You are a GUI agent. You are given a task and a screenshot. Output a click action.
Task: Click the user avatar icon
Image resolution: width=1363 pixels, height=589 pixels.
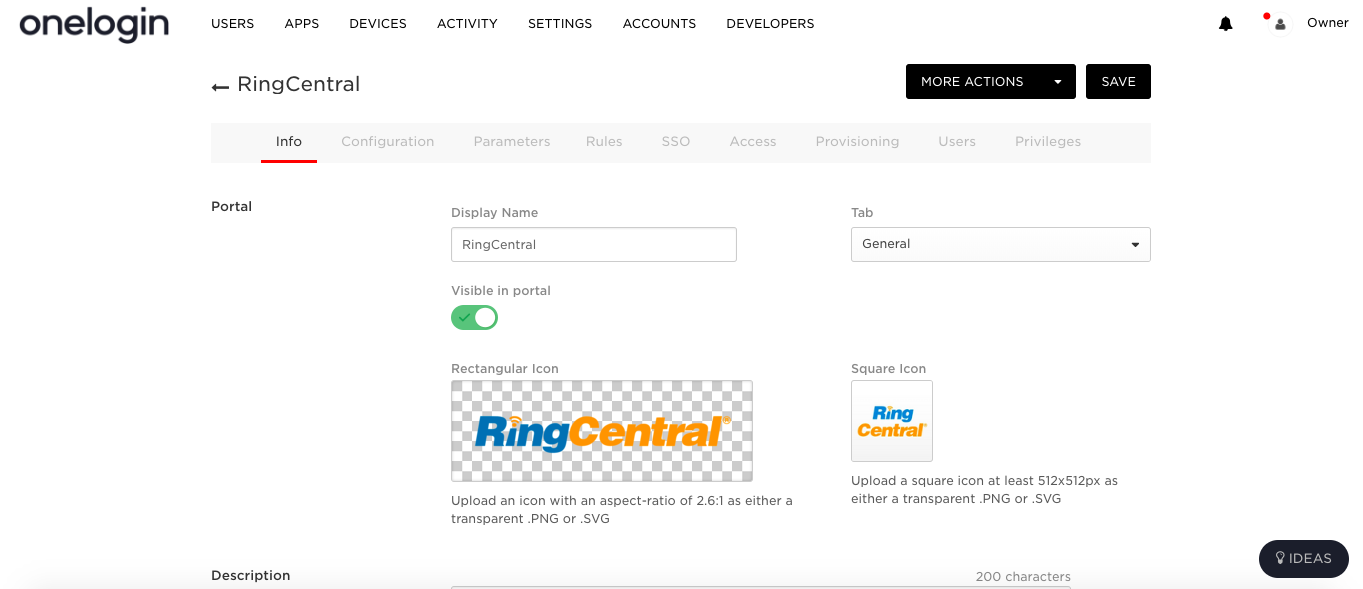click(x=1279, y=23)
